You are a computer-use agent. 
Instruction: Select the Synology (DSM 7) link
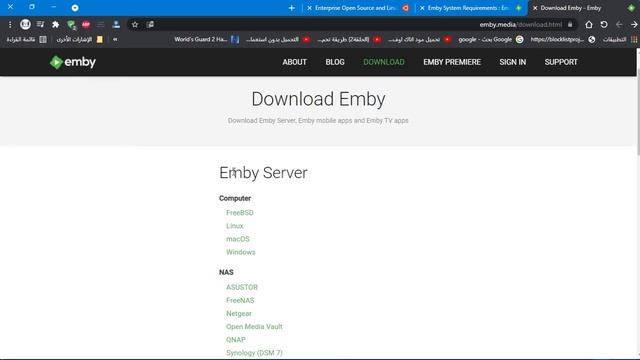(x=254, y=353)
